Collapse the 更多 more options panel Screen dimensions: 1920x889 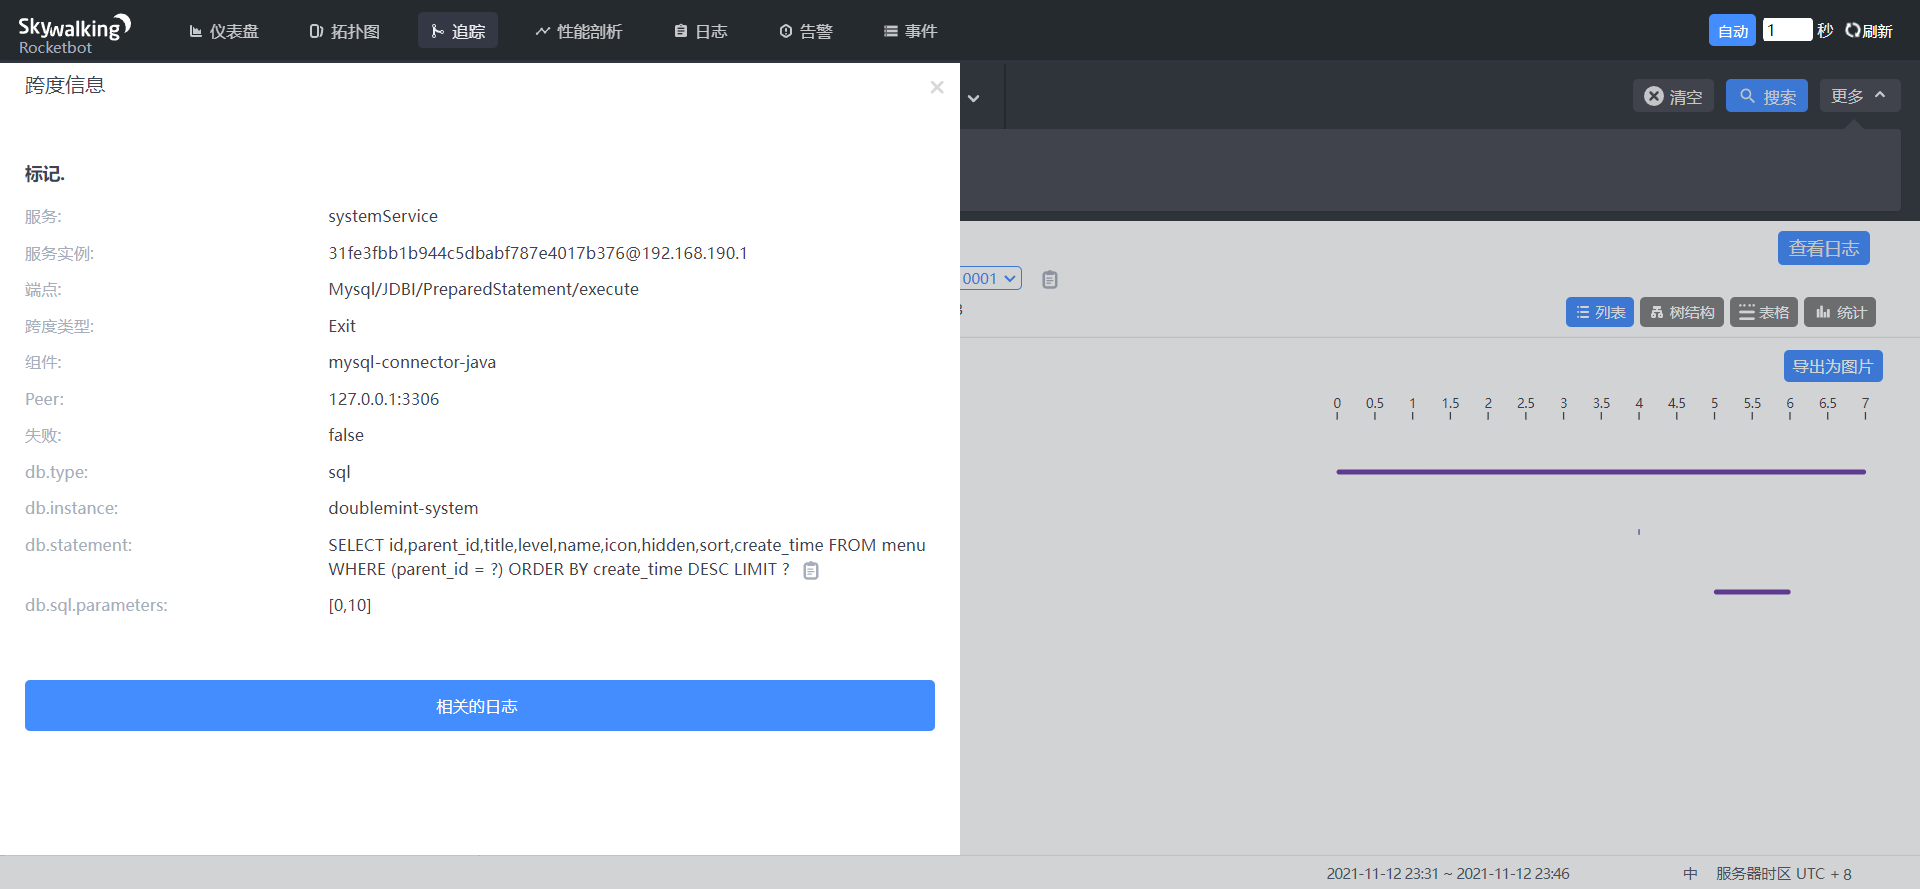tap(1859, 96)
